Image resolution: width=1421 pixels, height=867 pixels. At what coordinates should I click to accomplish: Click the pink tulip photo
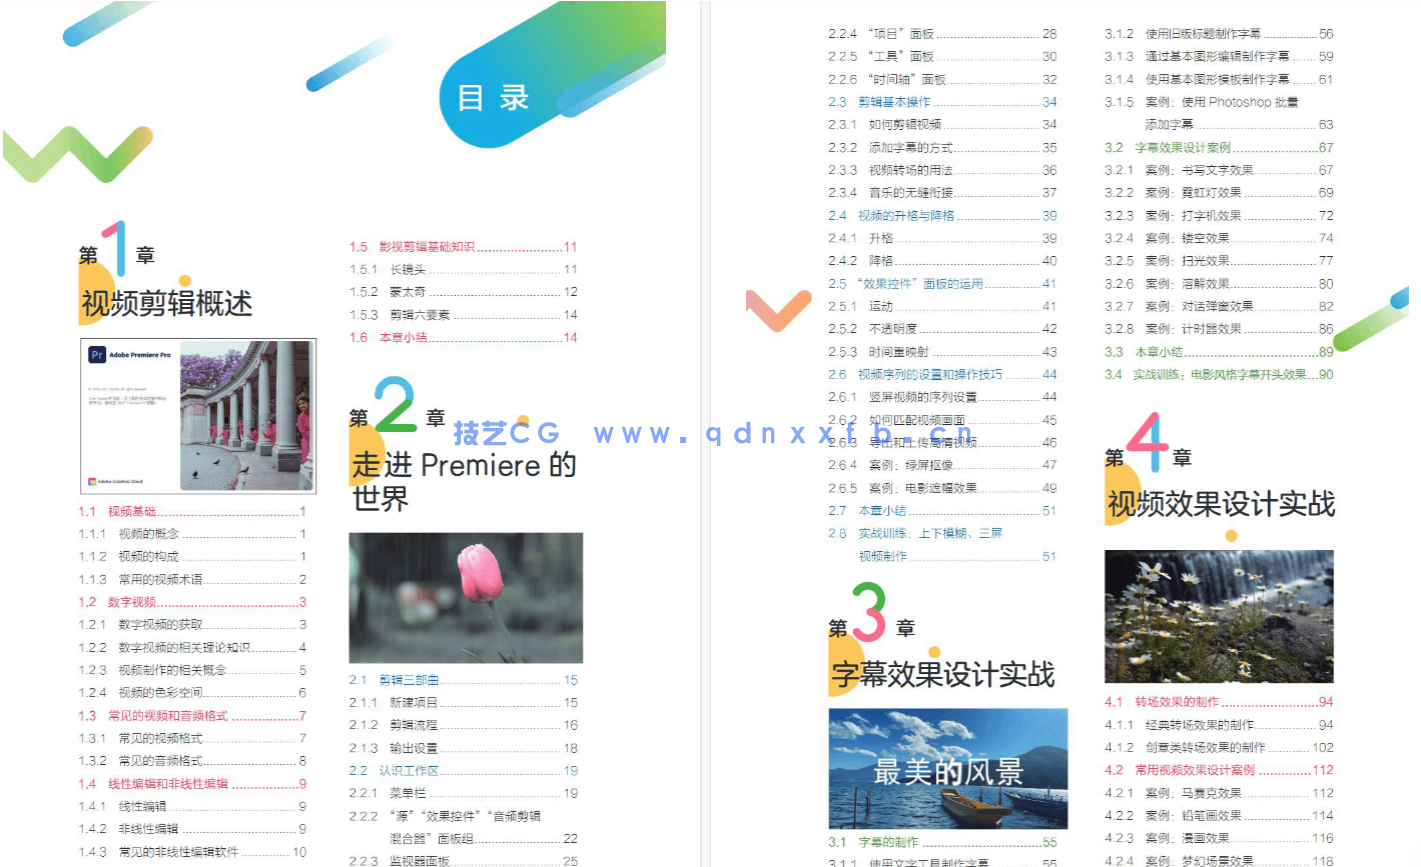pos(464,598)
